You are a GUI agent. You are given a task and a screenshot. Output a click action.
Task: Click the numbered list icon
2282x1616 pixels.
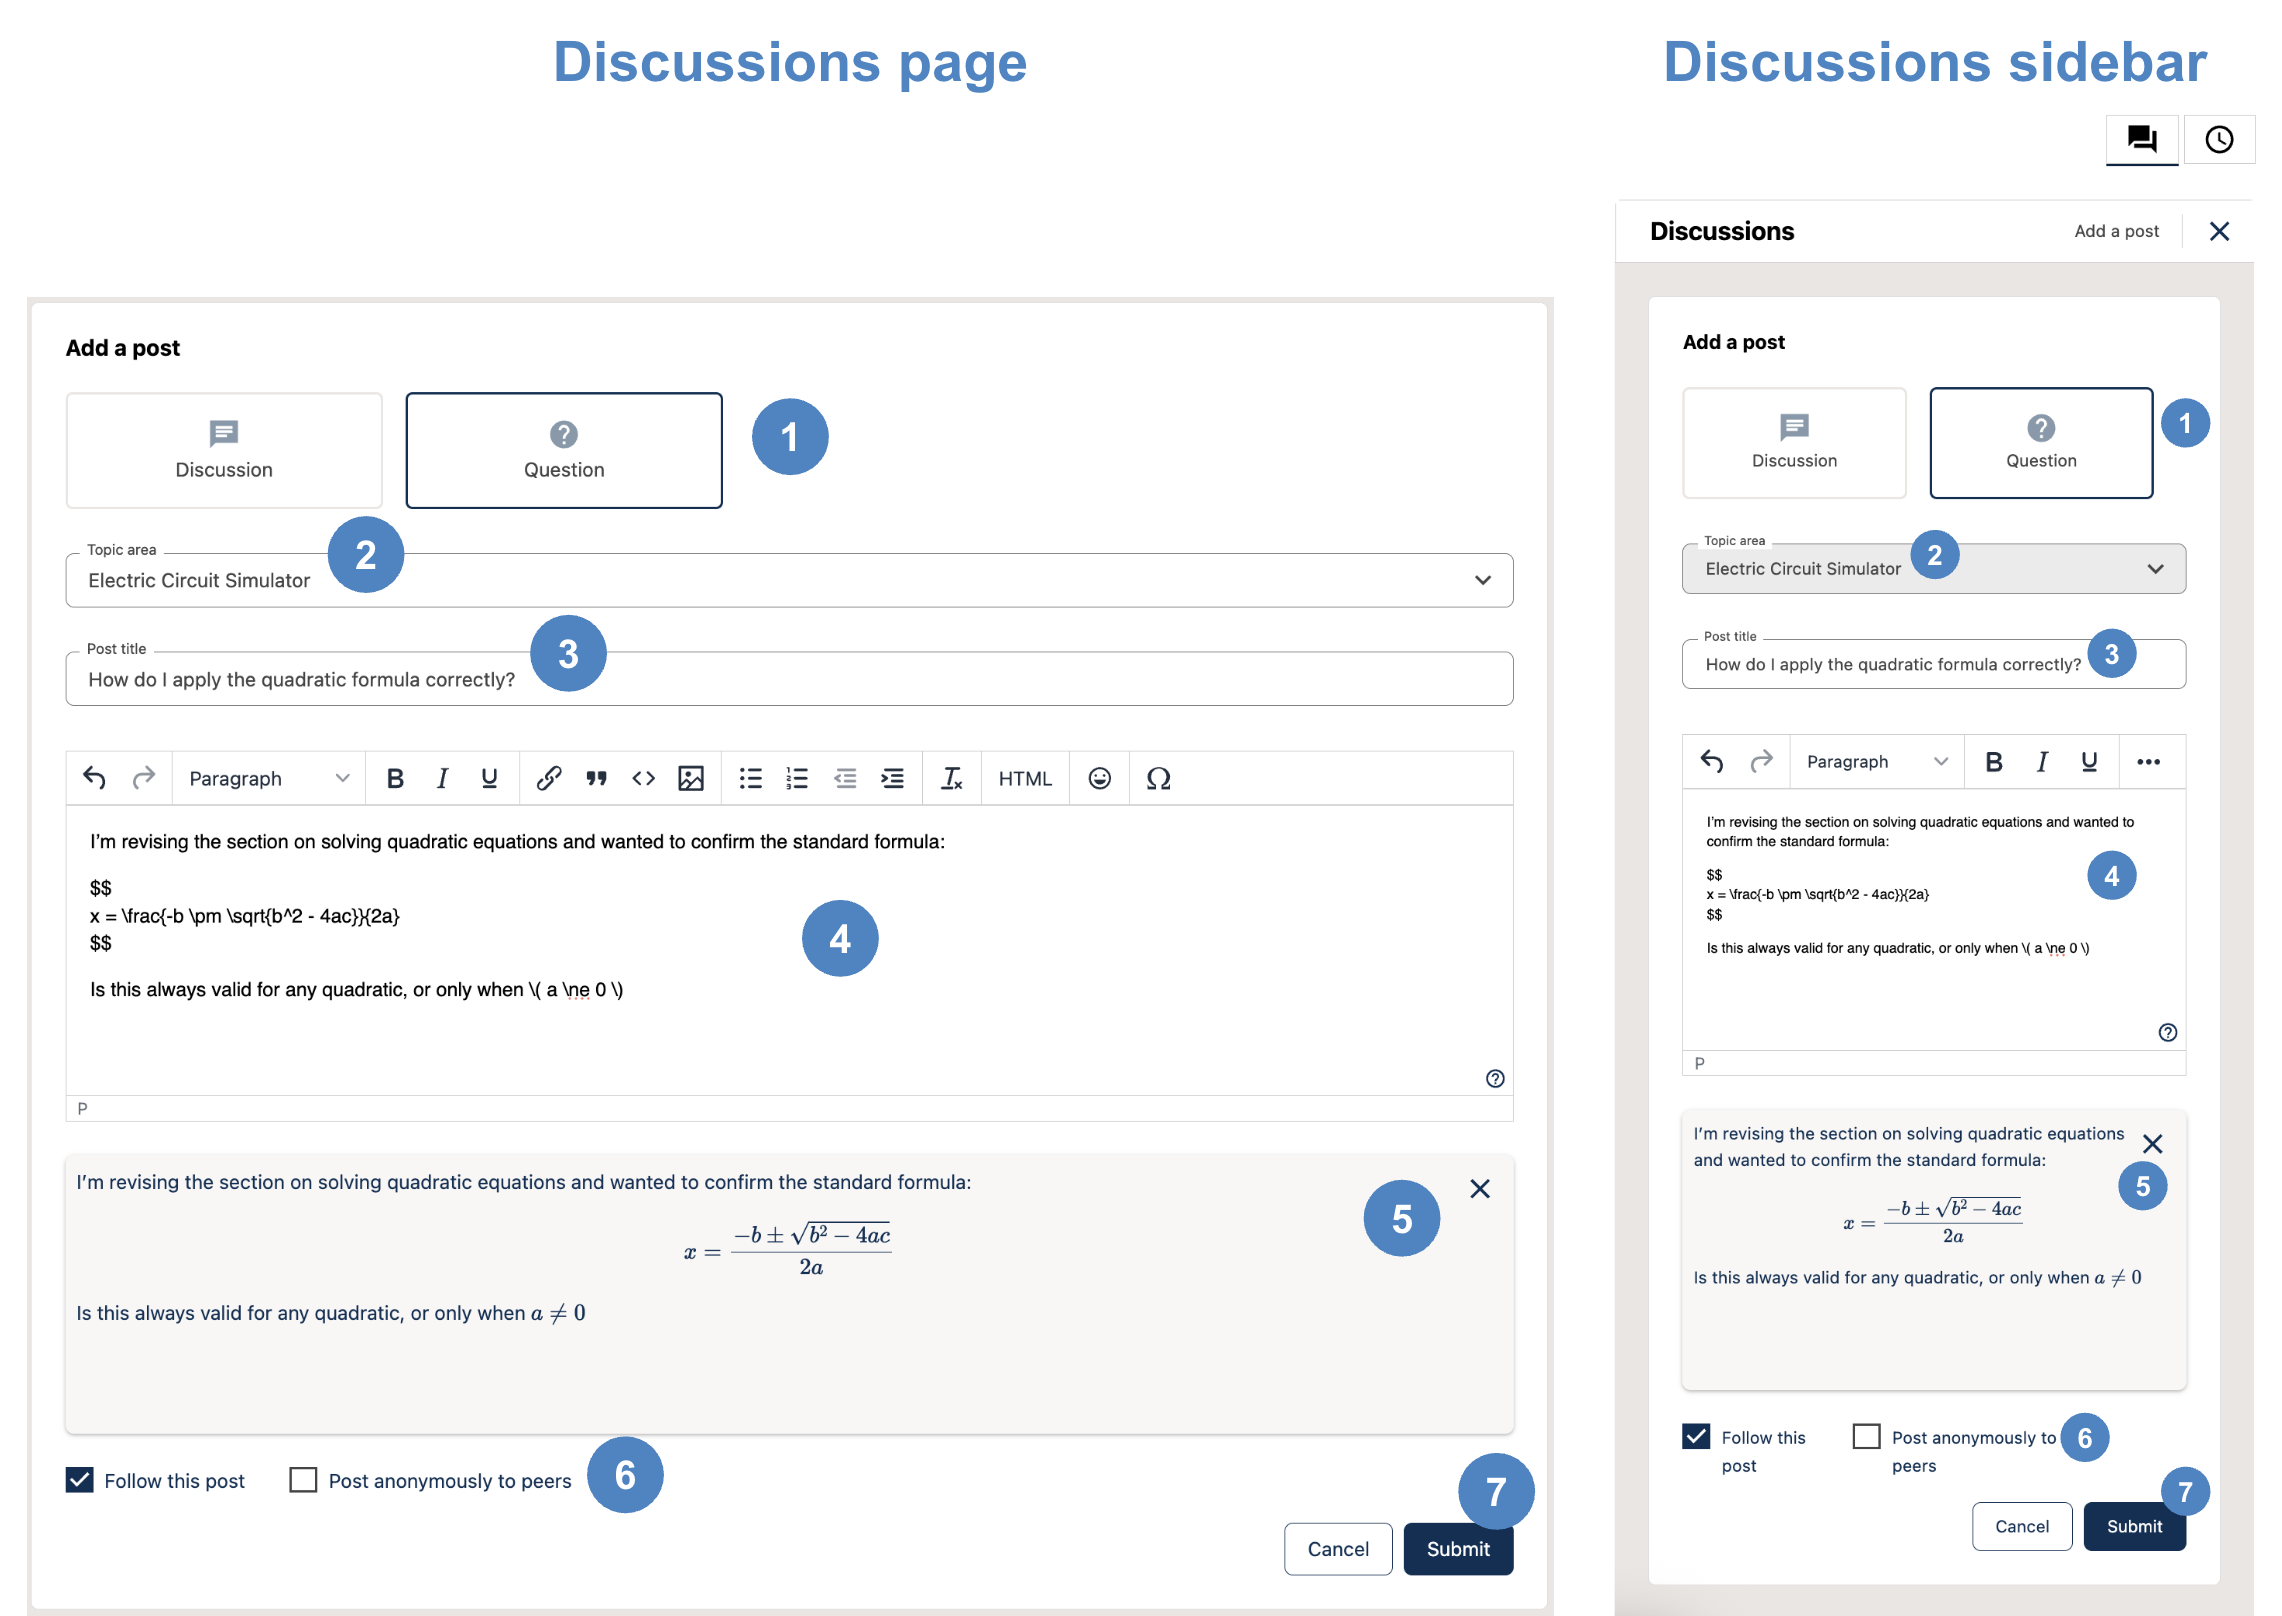tap(797, 778)
